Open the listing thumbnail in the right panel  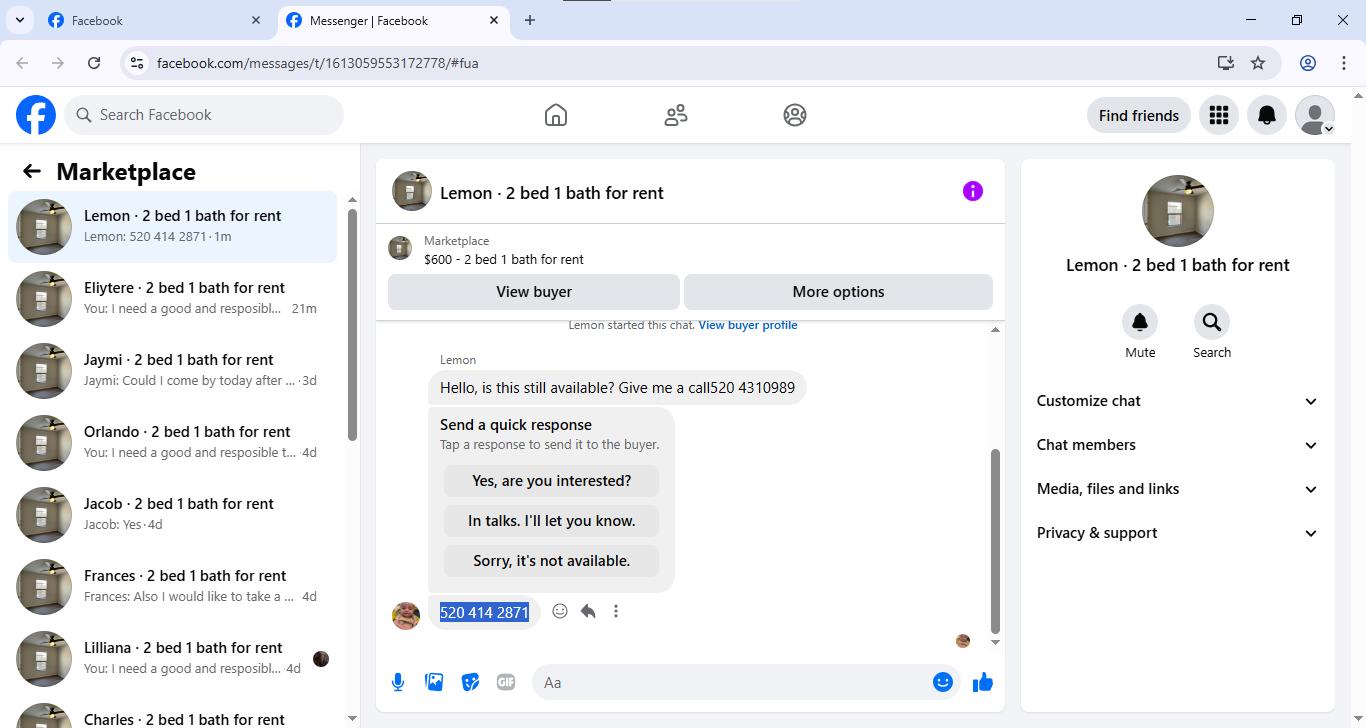(1178, 211)
